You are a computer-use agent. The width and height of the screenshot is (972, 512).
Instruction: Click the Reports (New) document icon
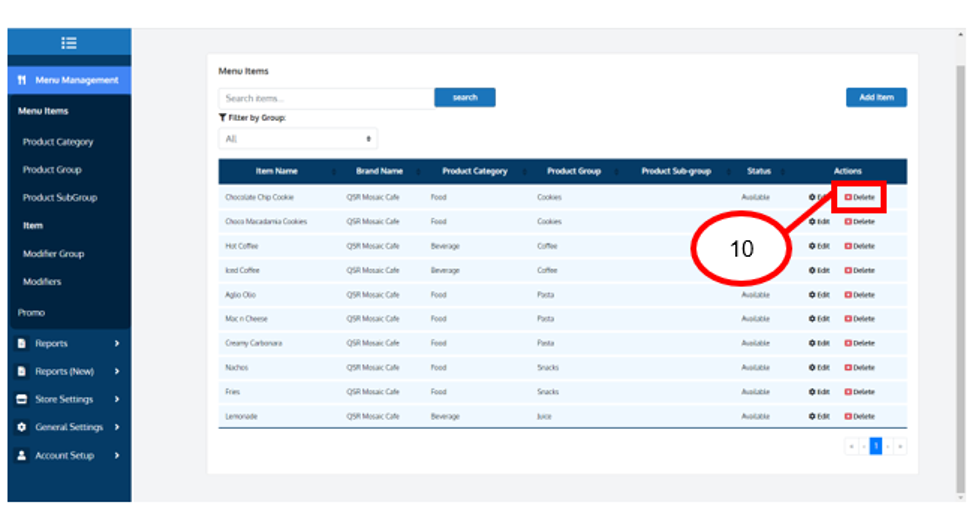pyautogui.click(x=22, y=371)
